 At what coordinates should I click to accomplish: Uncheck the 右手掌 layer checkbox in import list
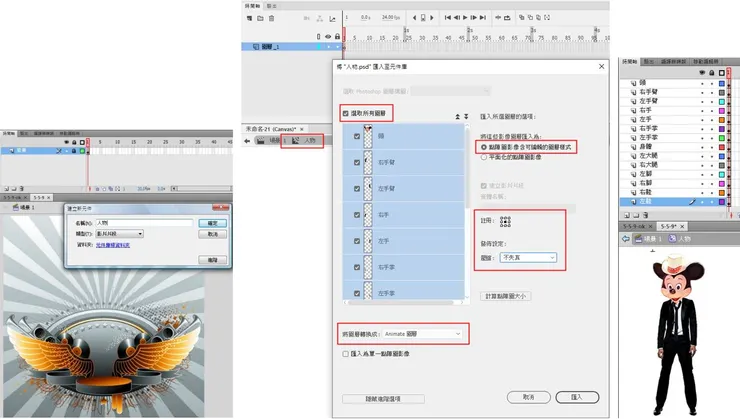coord(357,267)
